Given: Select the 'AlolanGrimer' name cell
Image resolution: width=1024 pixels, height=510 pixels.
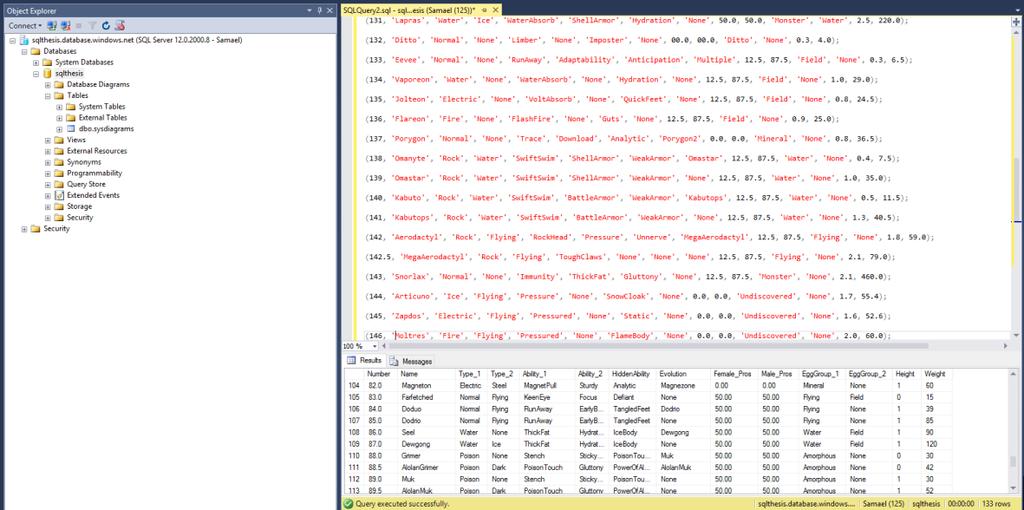Looking at the screenshot, I should point(426,468).
